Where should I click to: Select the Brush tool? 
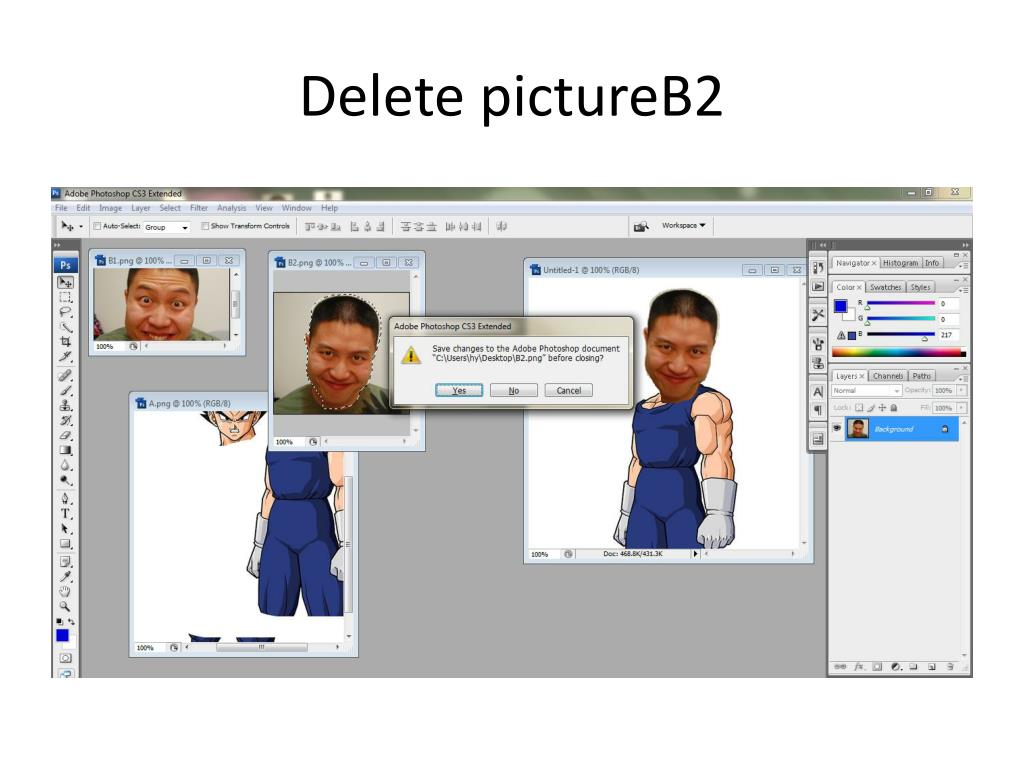65,391
